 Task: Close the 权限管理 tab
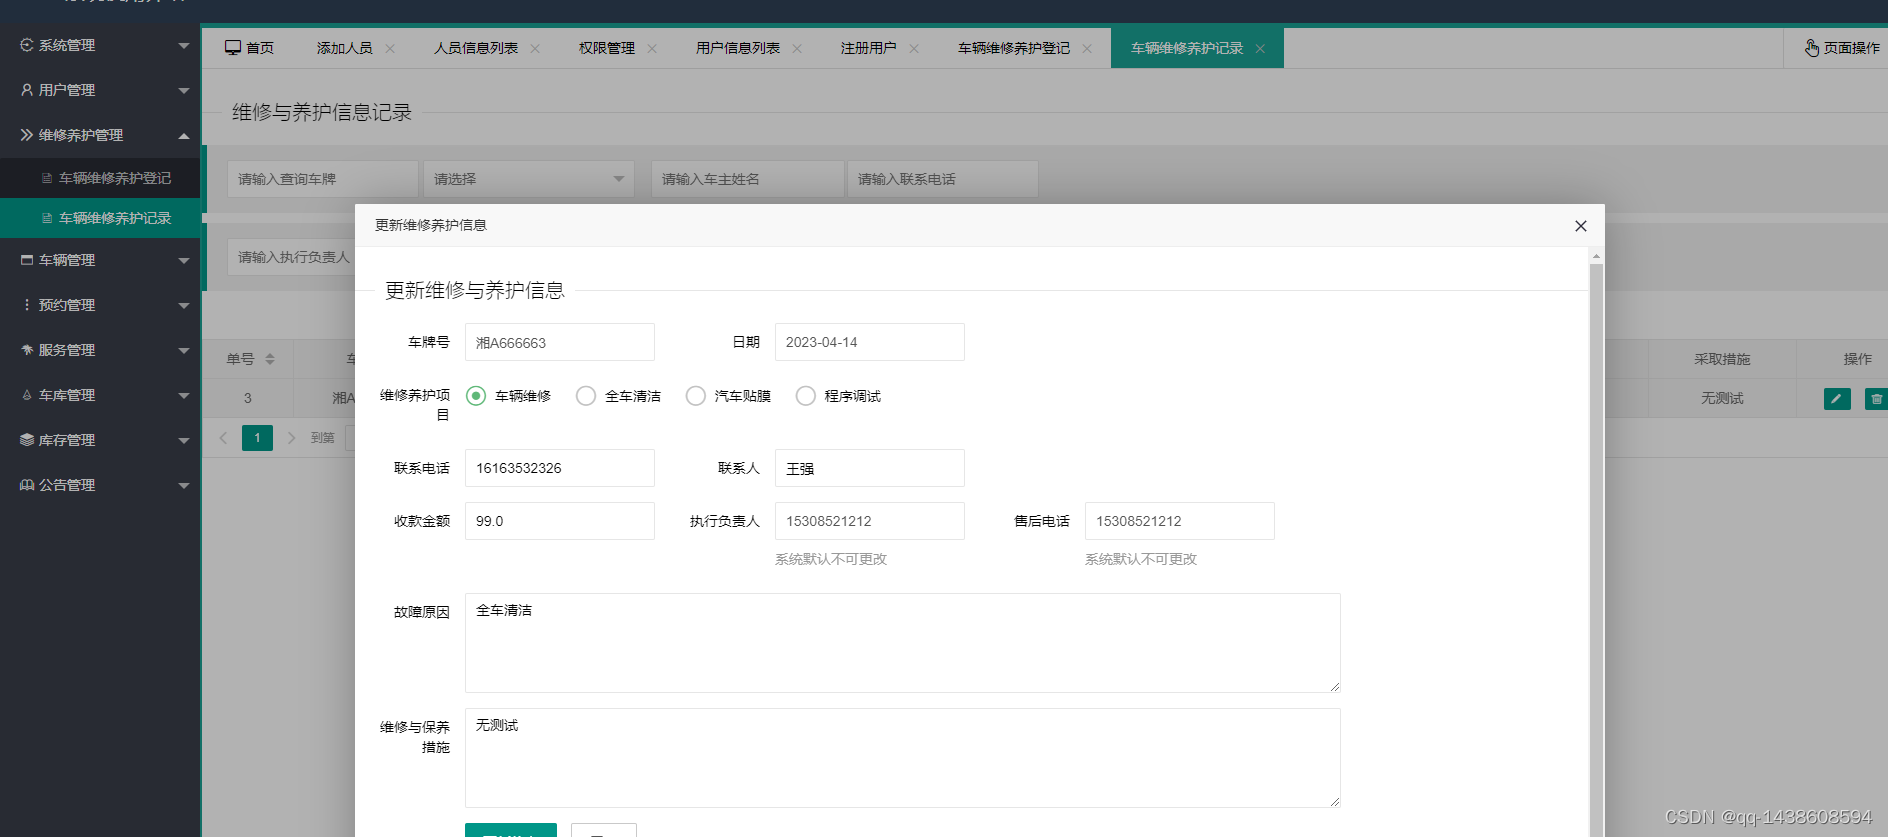[652, 48]
